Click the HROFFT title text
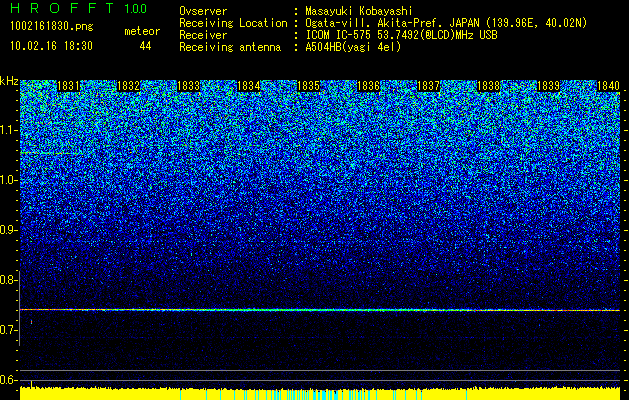The image size is (629, 400). (62, 8)
